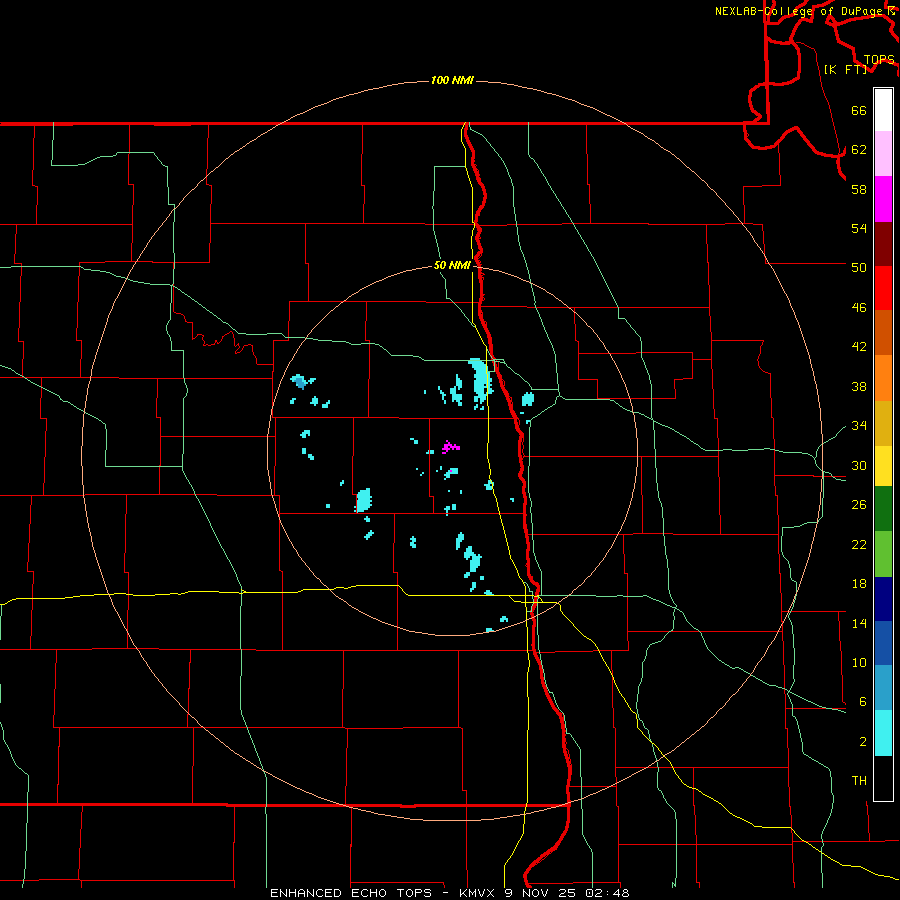The image size is (900, 900).
Task: Click the 100 NMI range ring label
Action: [x=452, y=80]
